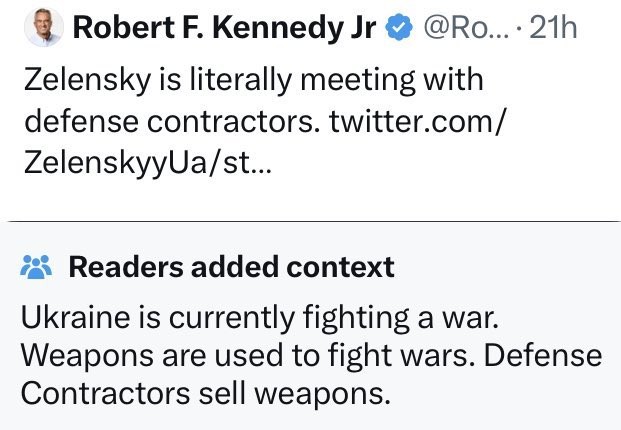
Task: Click the dot separator before 21h
Action: tap(519, 30)
